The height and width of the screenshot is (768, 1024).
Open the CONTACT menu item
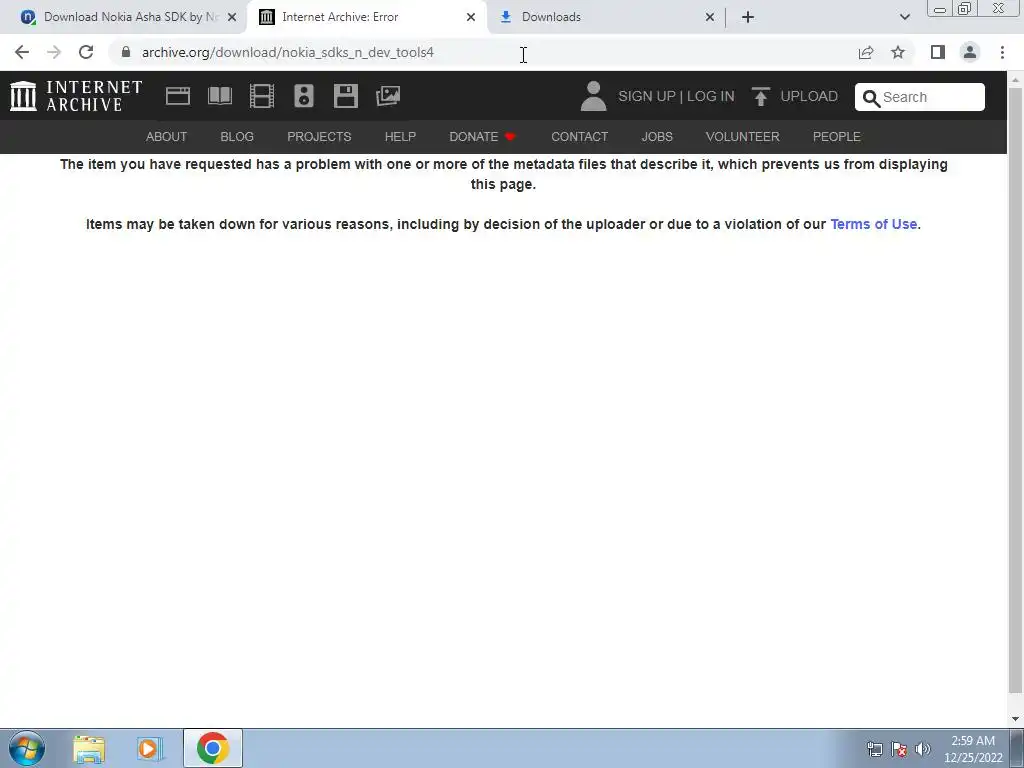[579, 136]
